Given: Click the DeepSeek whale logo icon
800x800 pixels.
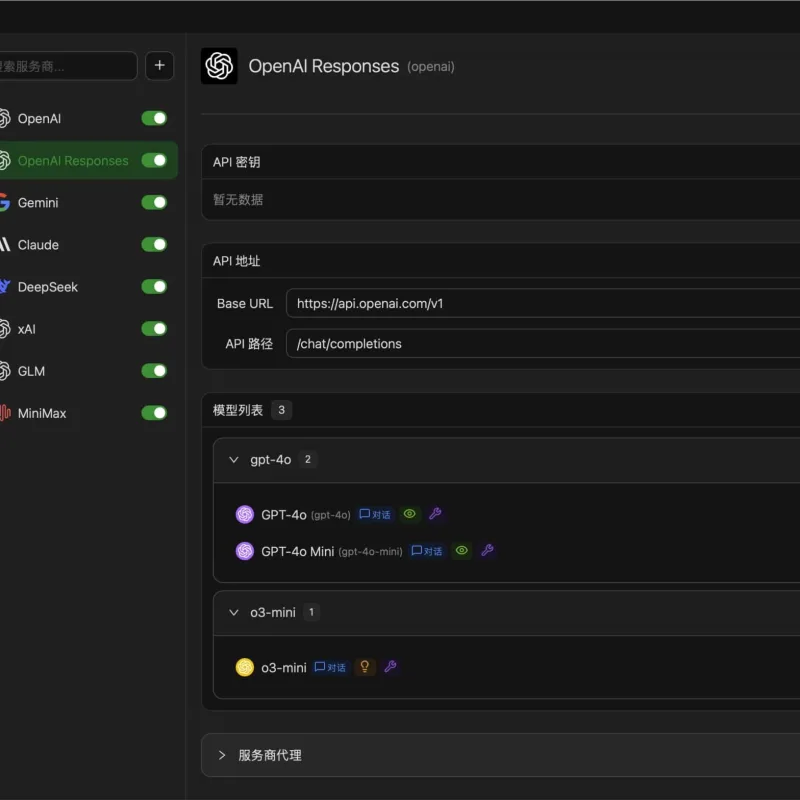Looking at the screenshot, I should (x=5, y=286).
